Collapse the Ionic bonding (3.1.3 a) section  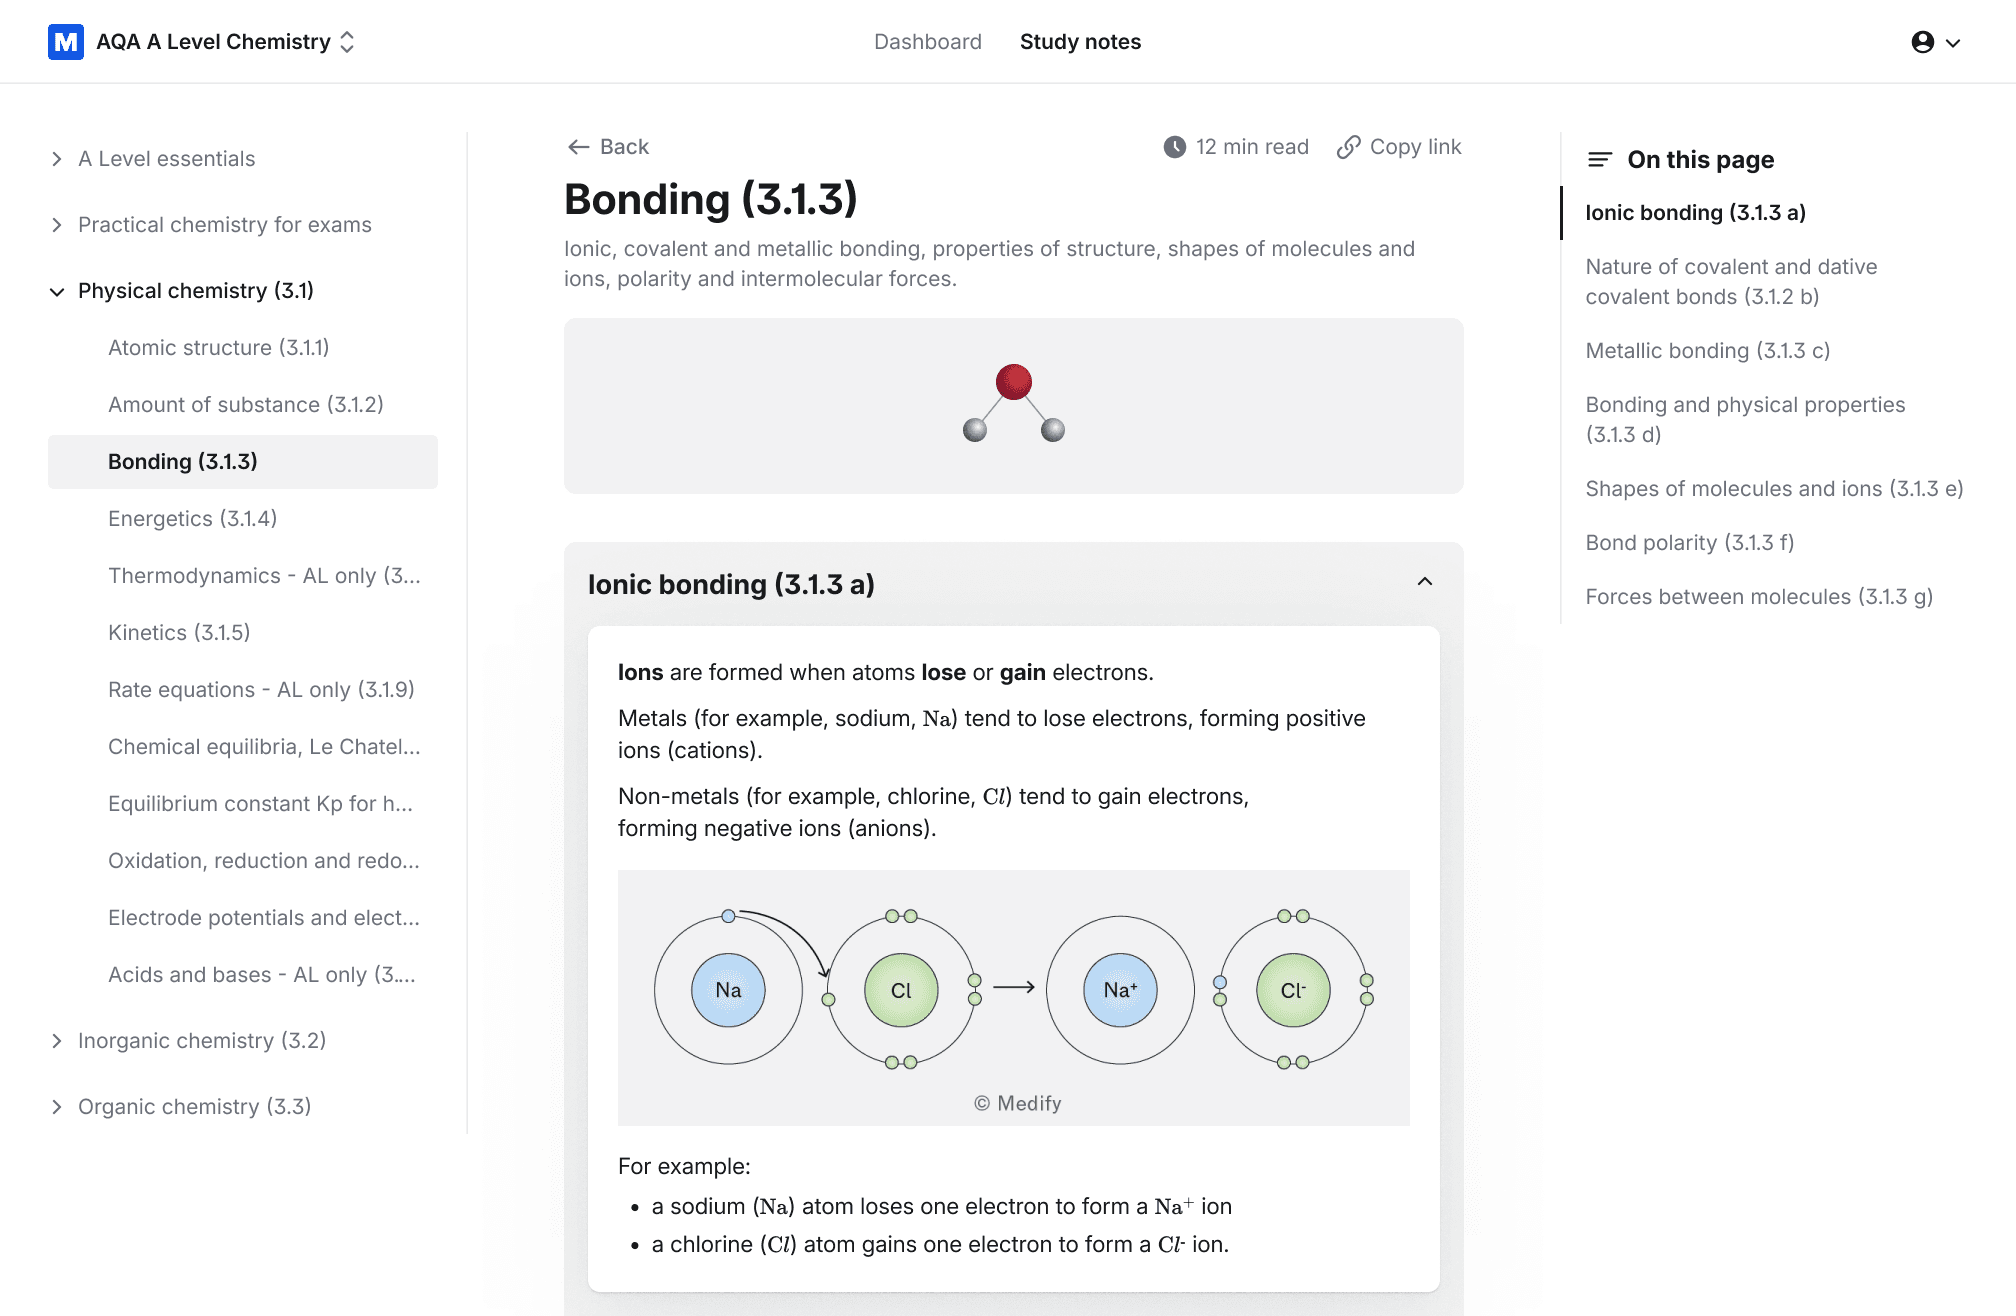[x=1425, y=582]
